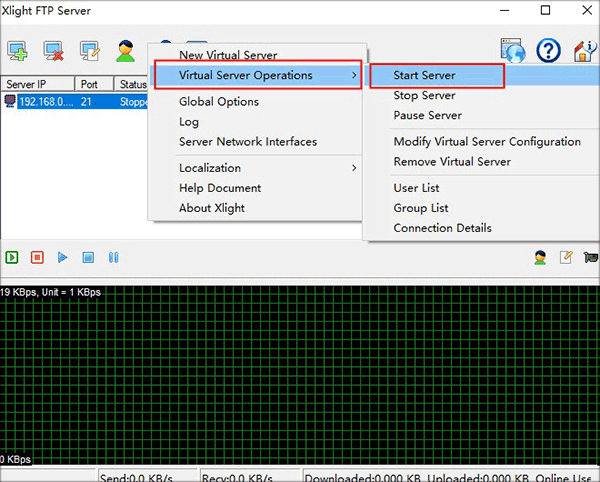
Task: Click the Send:0.0 KB/s status entry
Action: click(148, 475)
